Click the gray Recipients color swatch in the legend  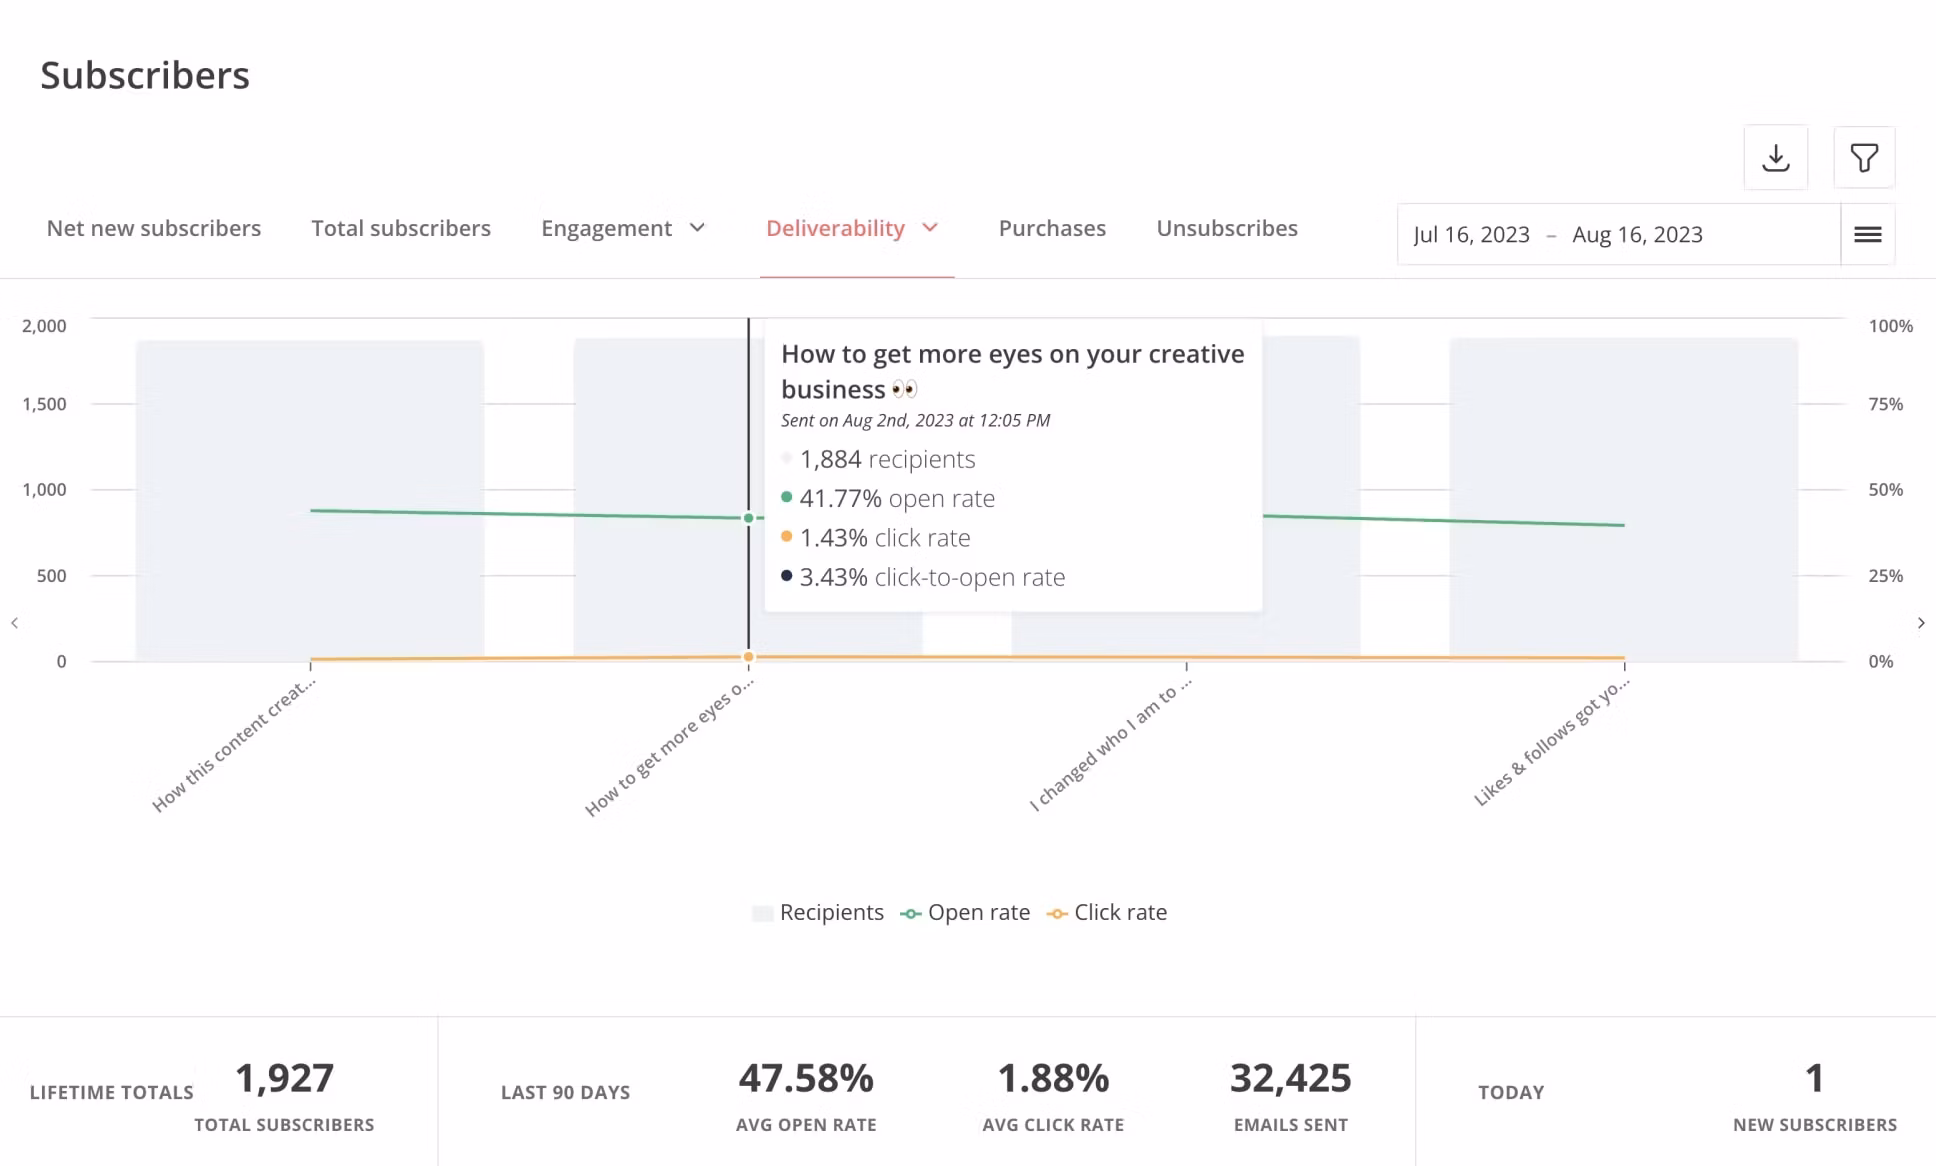point(762,912)
